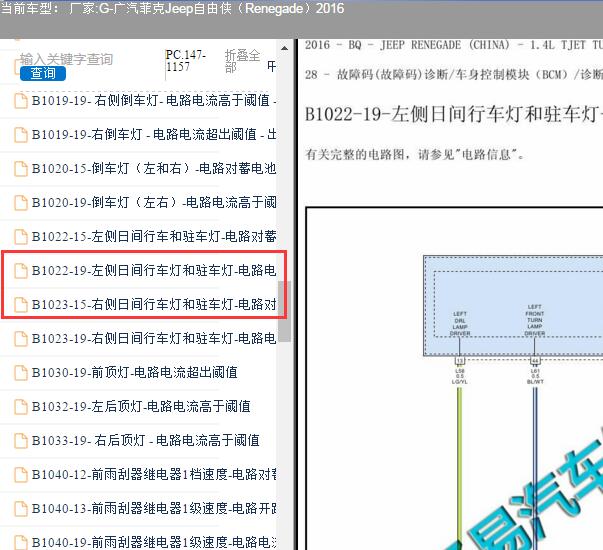Click document icon beside B1019-19- 右侧倒车灯

coord(21,101)
